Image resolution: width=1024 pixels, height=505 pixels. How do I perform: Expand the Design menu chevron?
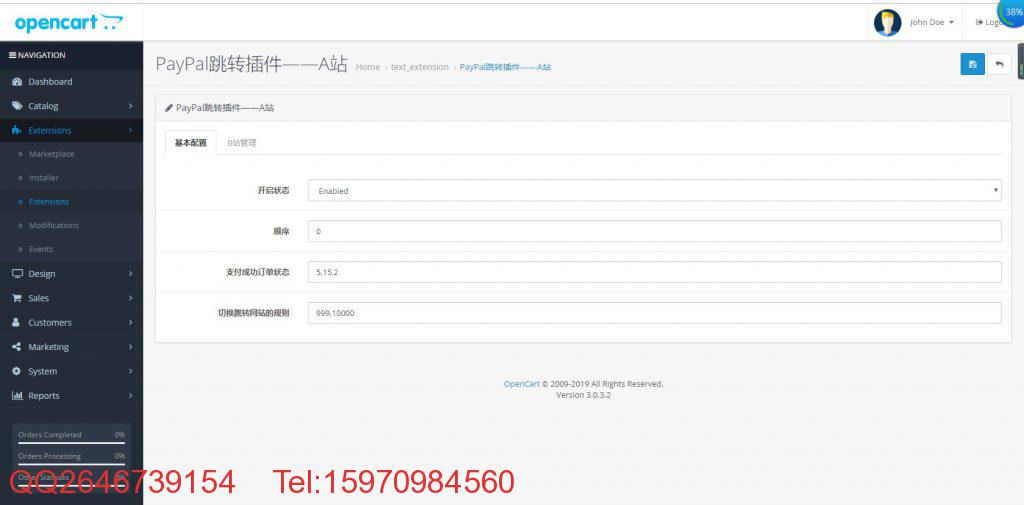pos(131,274)
